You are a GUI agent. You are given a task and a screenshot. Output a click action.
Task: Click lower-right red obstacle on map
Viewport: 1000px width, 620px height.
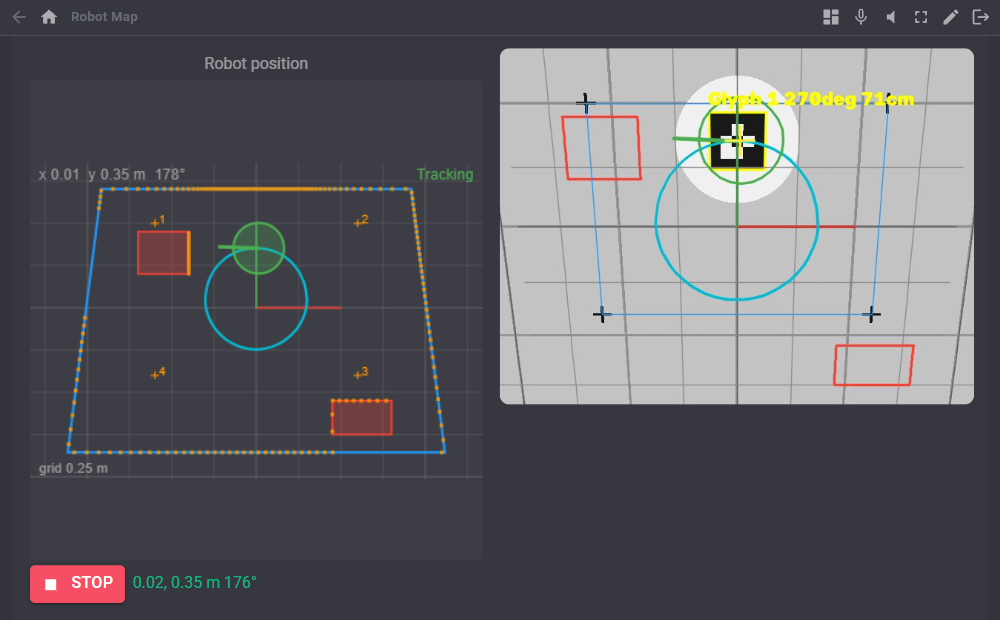(362, 417)
